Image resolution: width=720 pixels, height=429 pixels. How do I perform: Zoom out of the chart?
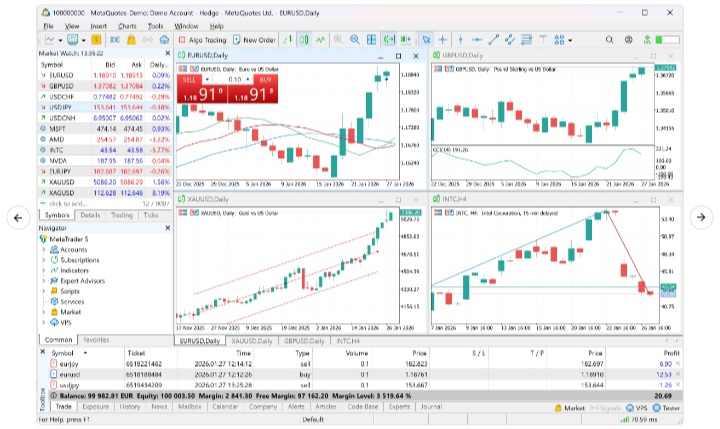pyautogui.click(x=355, y=40)
